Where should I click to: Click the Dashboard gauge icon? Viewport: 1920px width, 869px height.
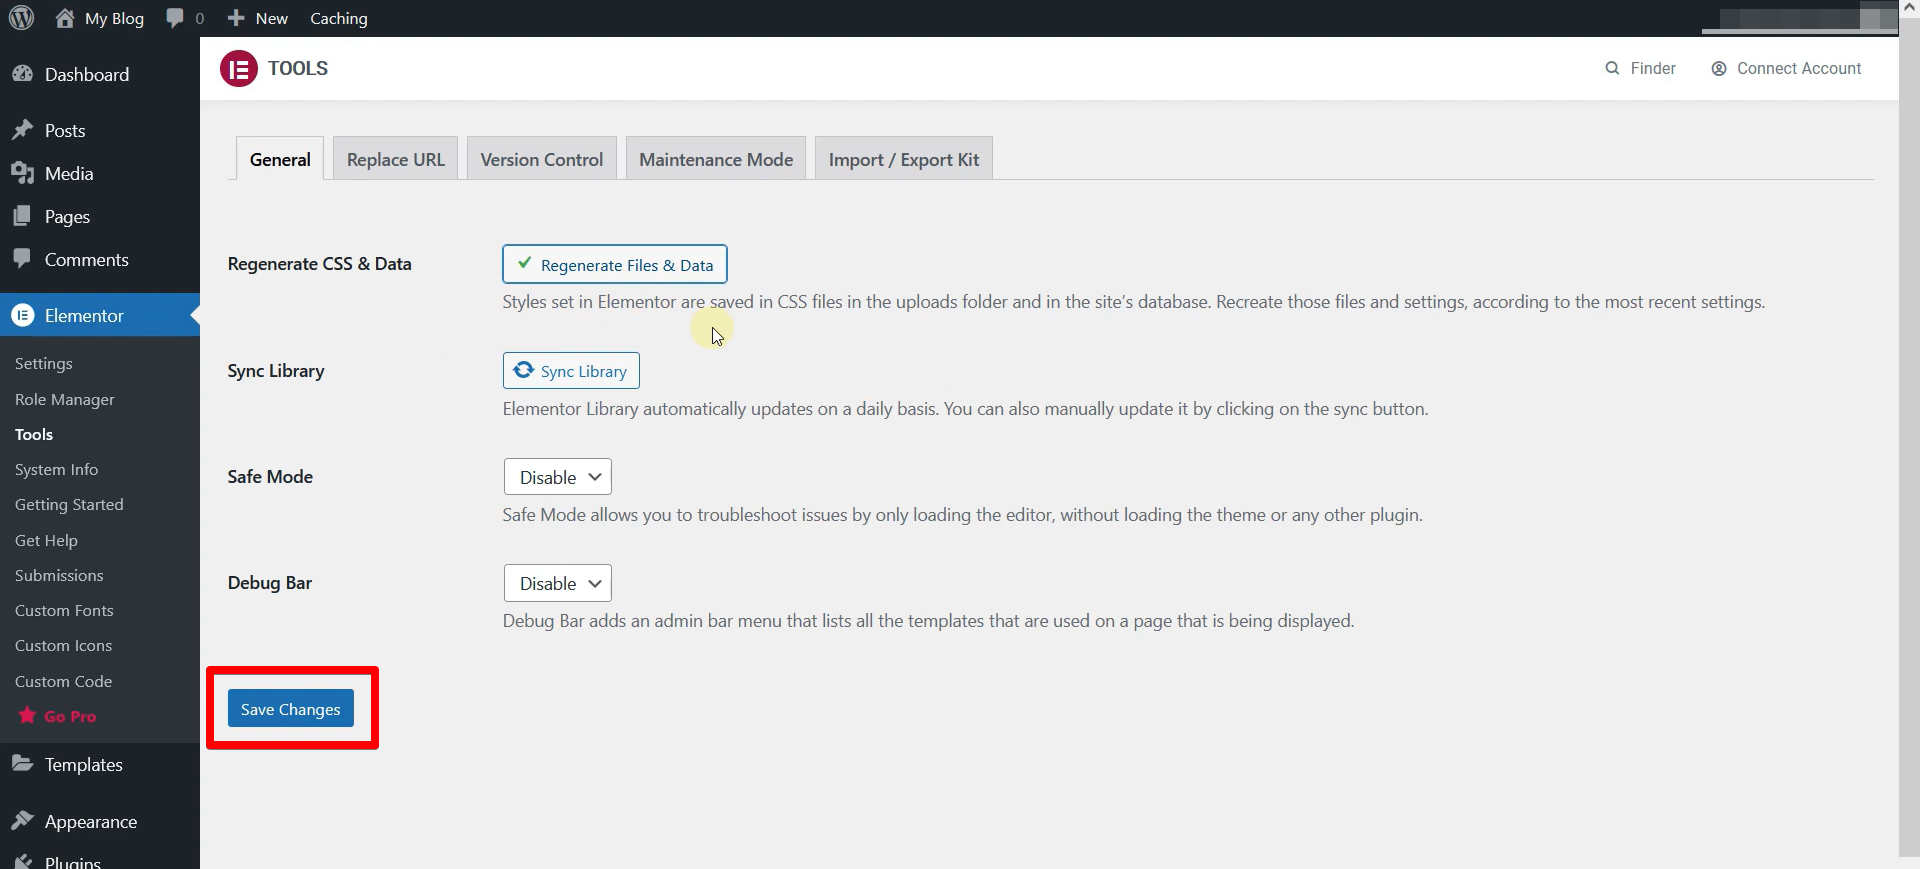pyautogui.click(x=22, y=74)
